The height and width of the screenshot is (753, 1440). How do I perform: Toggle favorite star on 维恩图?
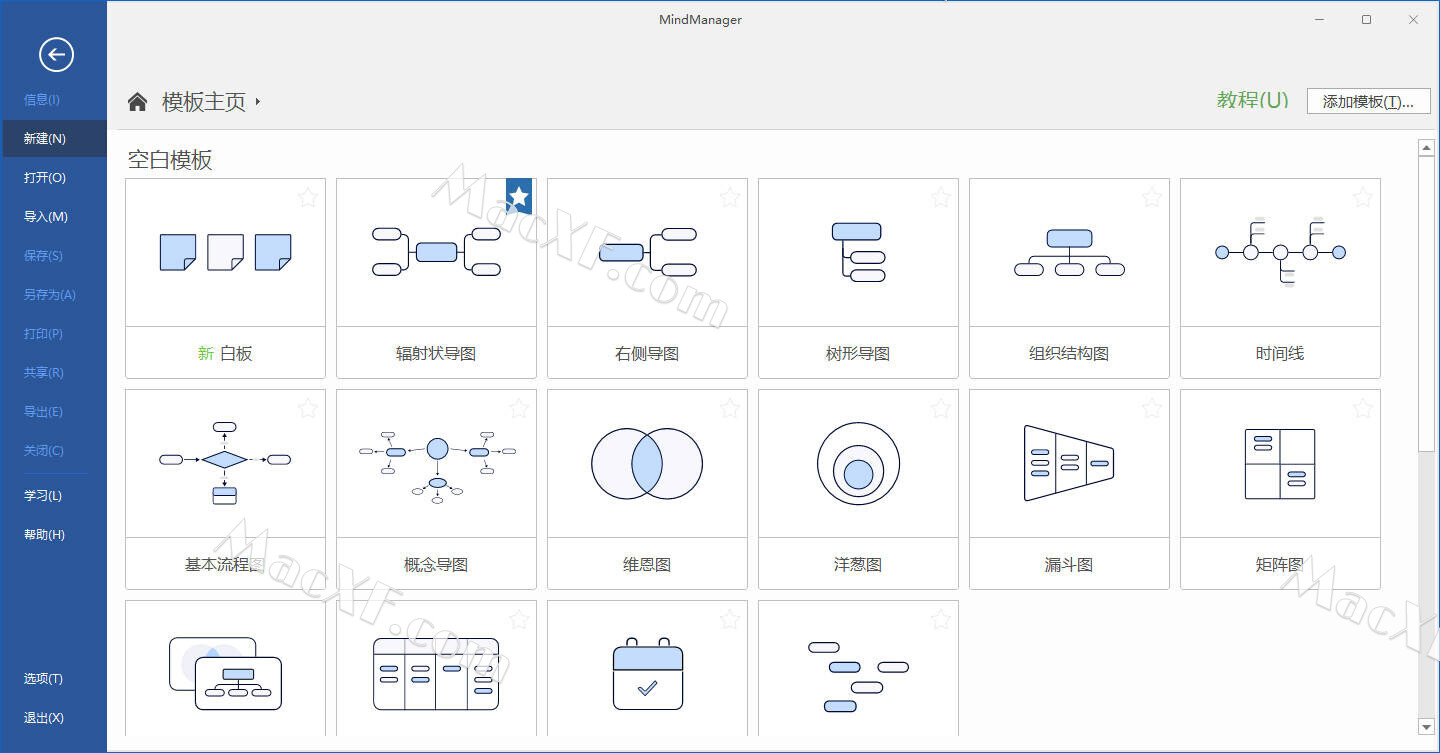pyautogui.click(x=730, y=408)
